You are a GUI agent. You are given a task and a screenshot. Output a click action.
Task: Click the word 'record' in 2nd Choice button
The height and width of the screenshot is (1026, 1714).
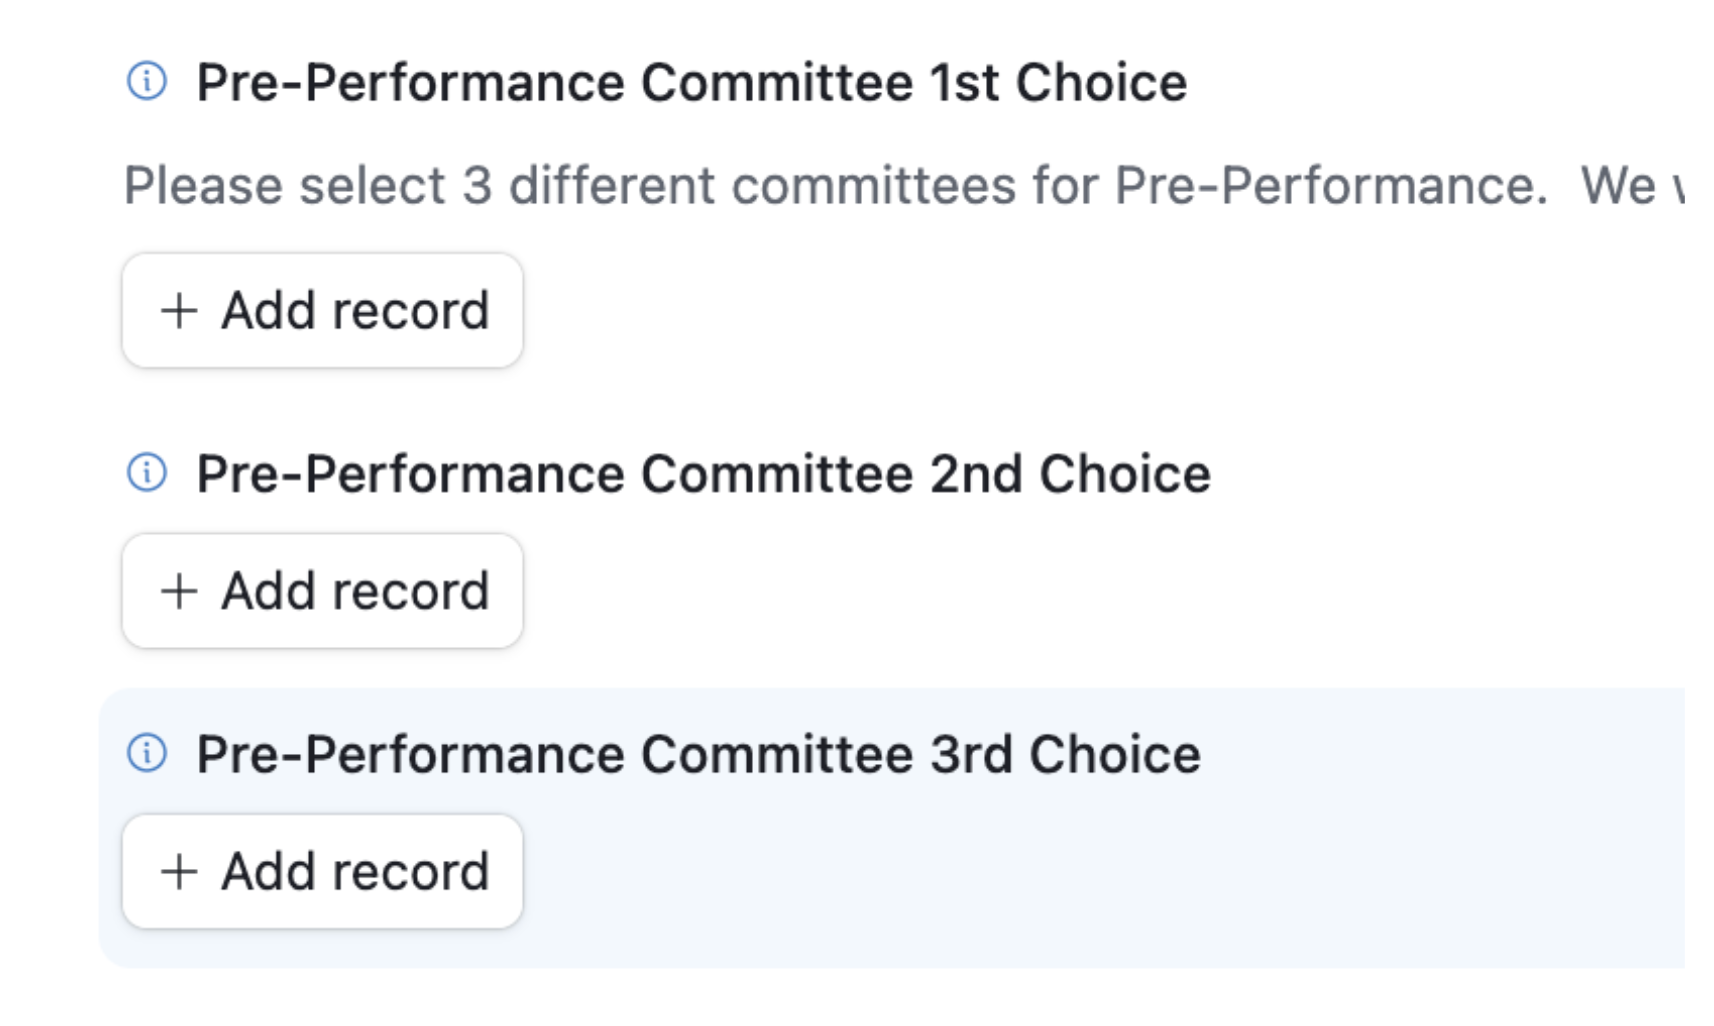click(x=411, y=591)
